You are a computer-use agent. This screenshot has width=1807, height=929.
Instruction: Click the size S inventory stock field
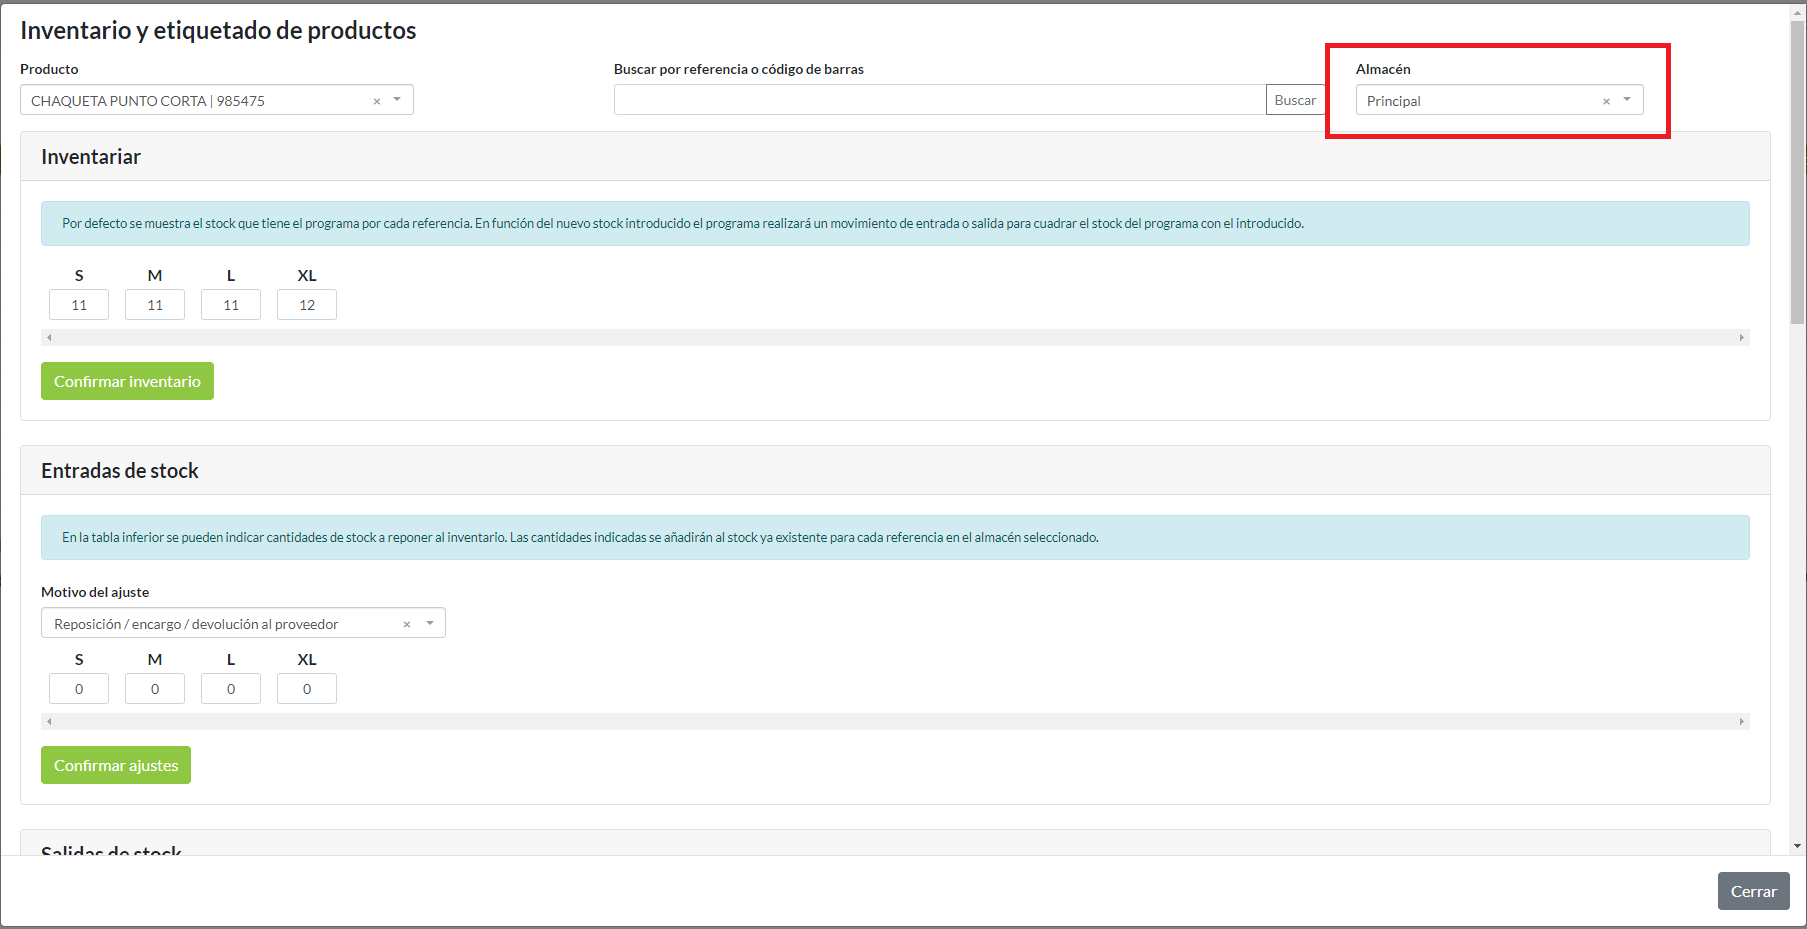click(x=79, y=305)
